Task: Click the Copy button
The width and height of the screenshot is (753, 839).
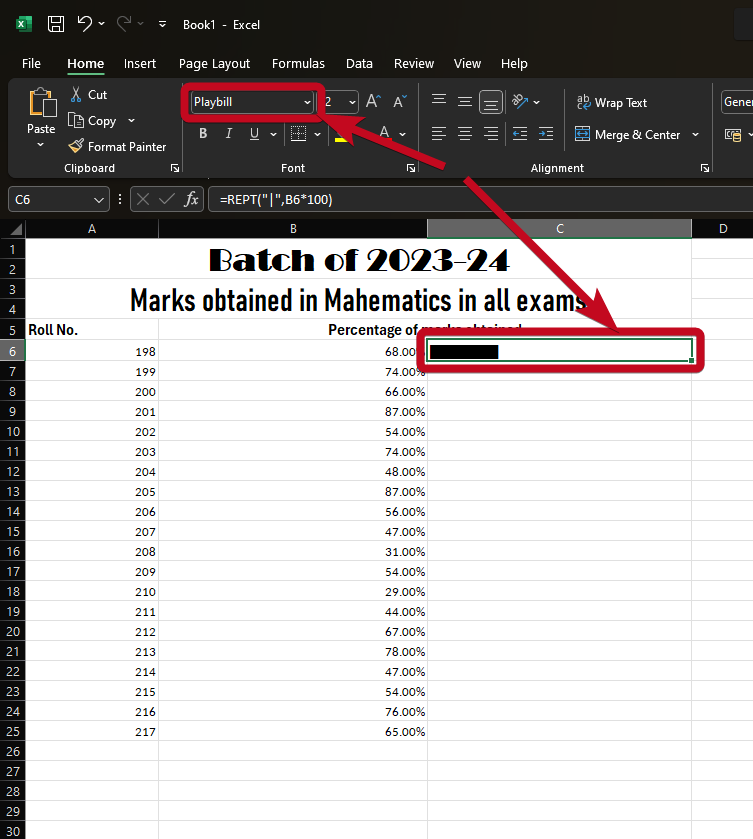Action: tap(92, 121)
